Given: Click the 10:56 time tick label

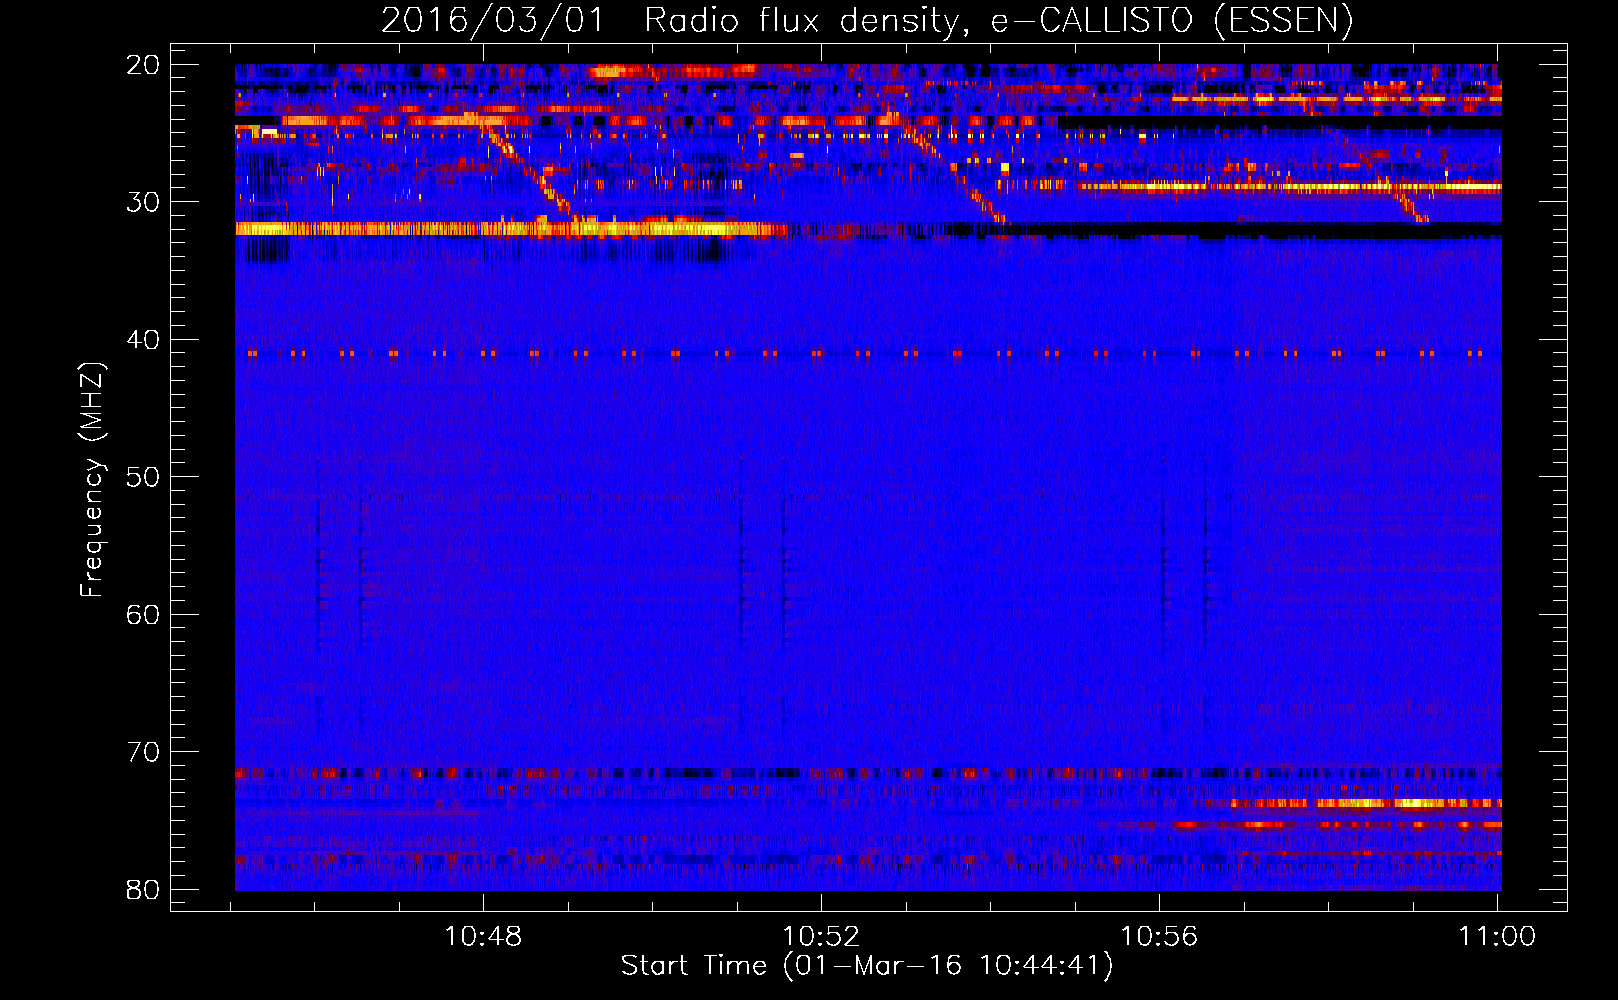Looking at the screenshot, I should pyautogui.click(x=1159, y=936).
